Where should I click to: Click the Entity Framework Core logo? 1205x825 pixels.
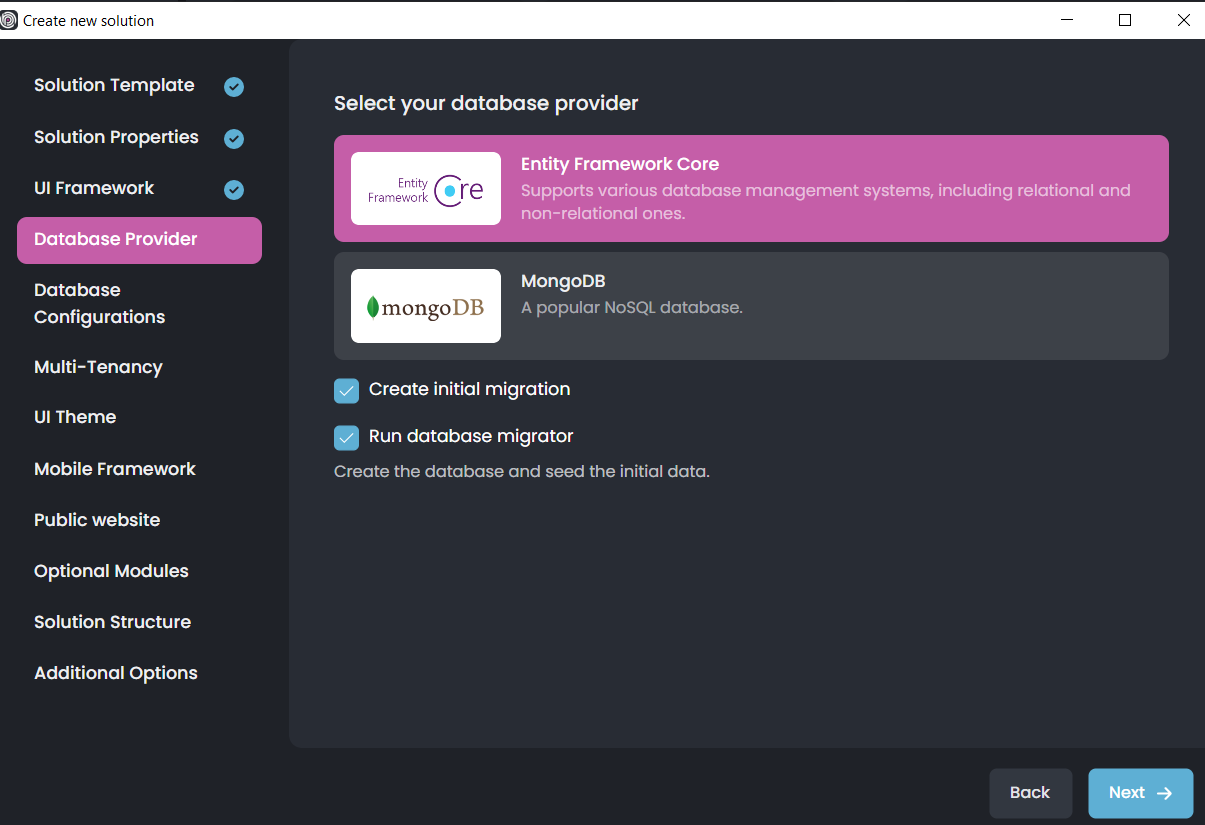(426, 189)
